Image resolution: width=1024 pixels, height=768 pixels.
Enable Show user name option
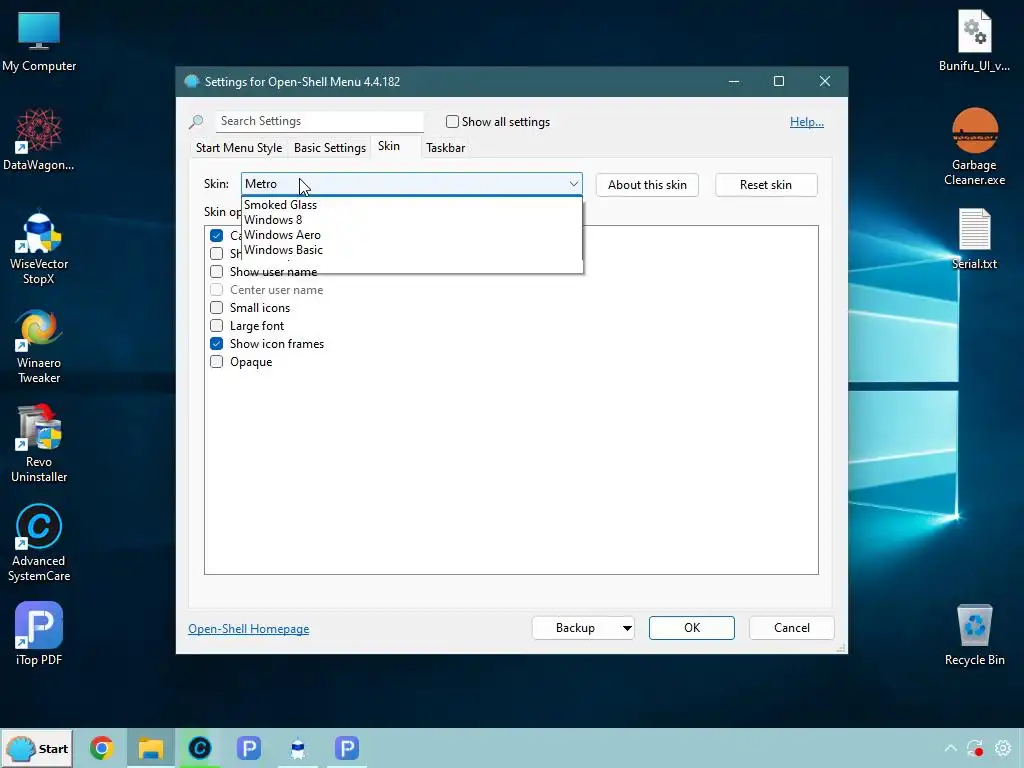[216, 272]
